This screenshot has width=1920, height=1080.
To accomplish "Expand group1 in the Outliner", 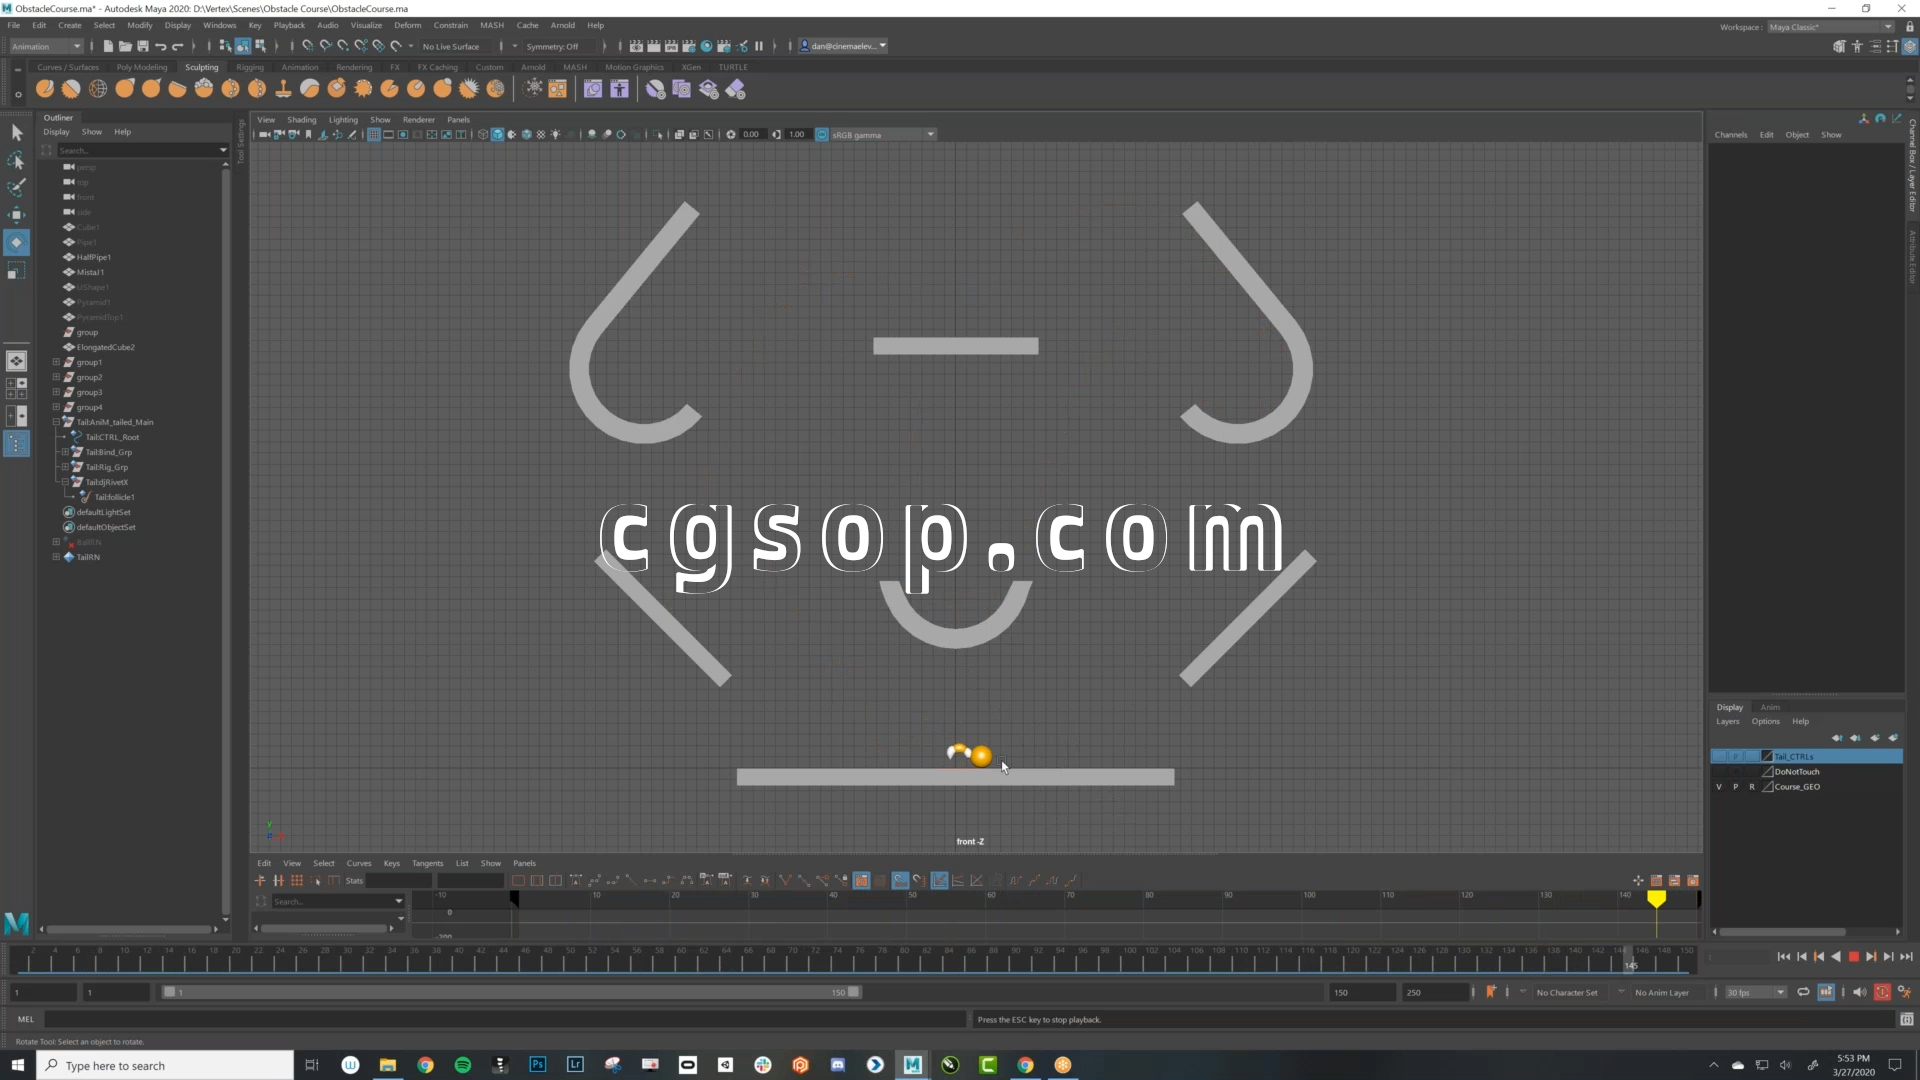I will pos(56,362).
